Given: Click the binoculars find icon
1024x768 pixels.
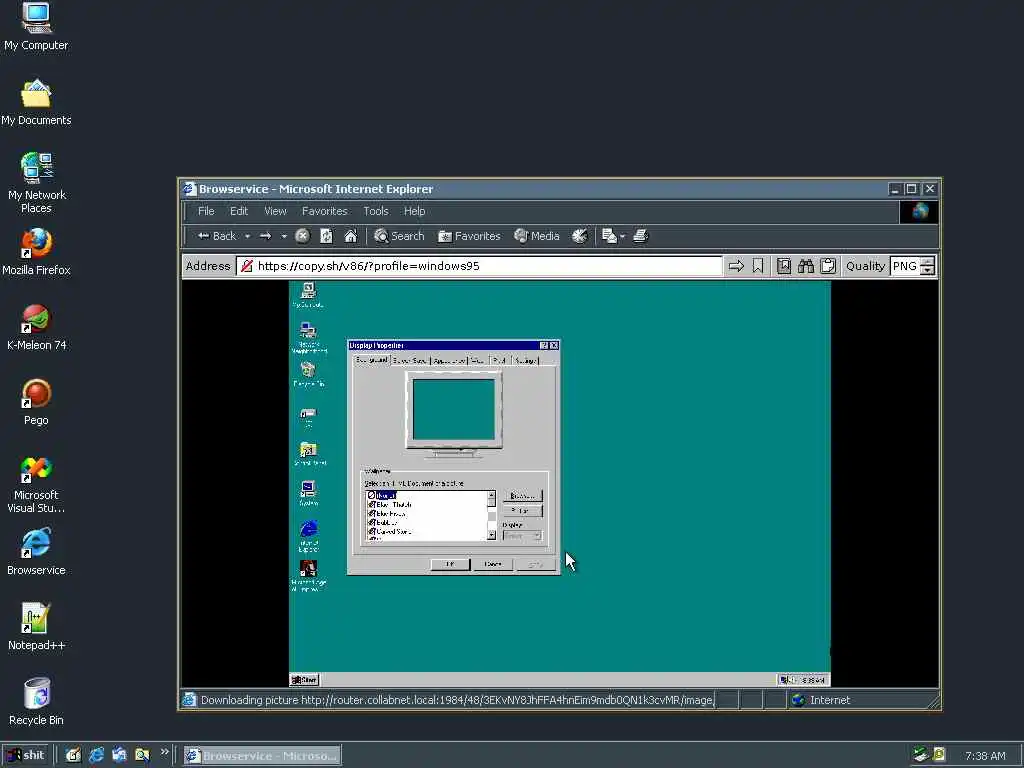Looking at the screenshot, I should 806,266.
